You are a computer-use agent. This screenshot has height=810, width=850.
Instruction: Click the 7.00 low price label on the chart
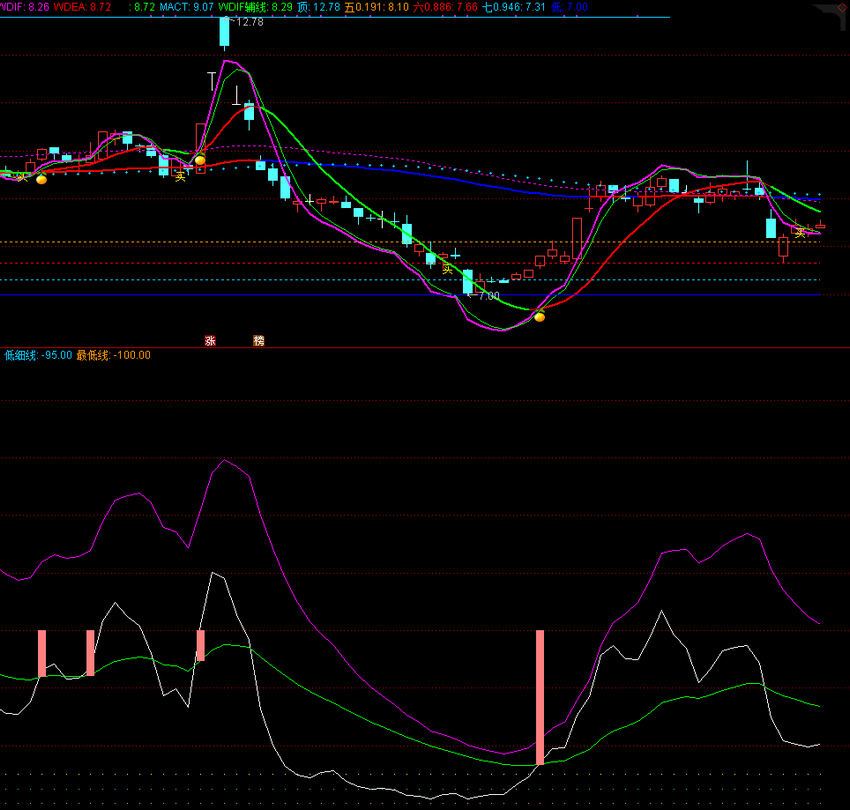(489, 295)
